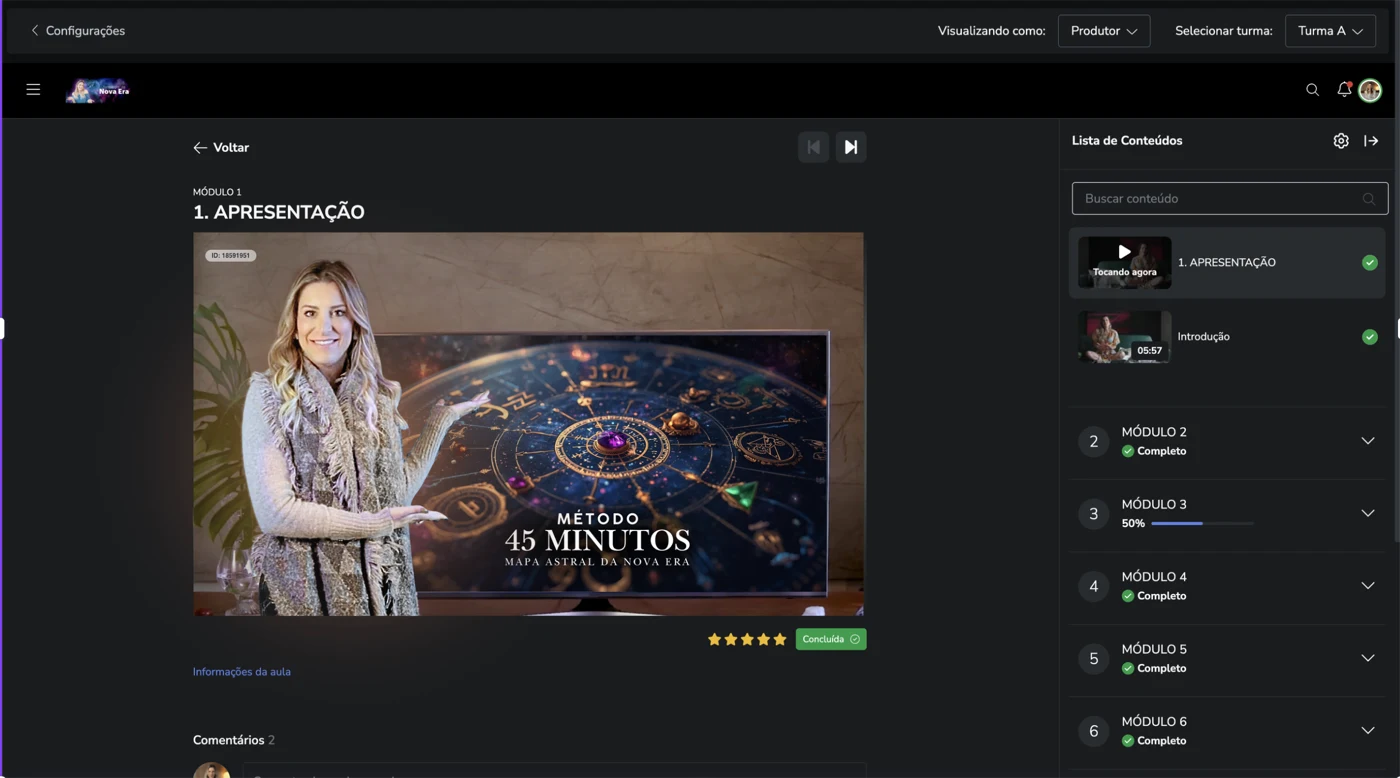Mark lesson as Concluída with green button
Screen dimensions: 1400x778
pyautogui.click(x=830, y=639)
